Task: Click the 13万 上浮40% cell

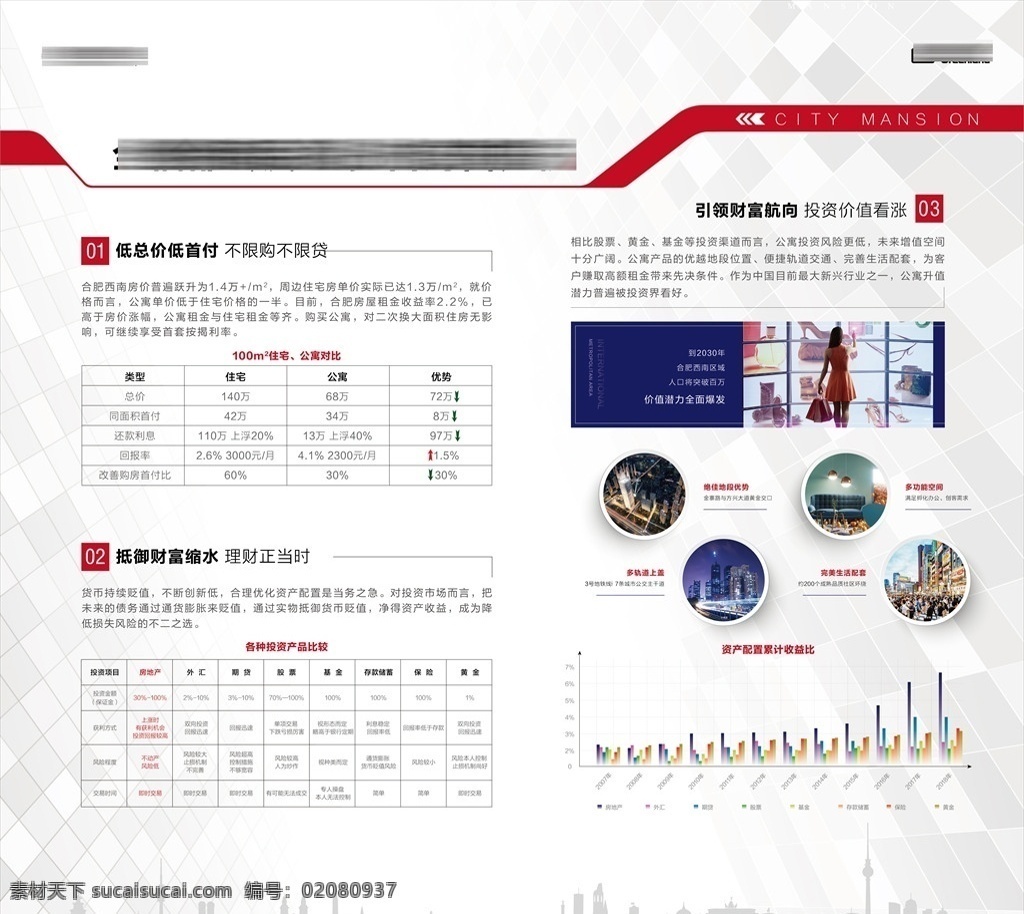Action: (337, 435)
